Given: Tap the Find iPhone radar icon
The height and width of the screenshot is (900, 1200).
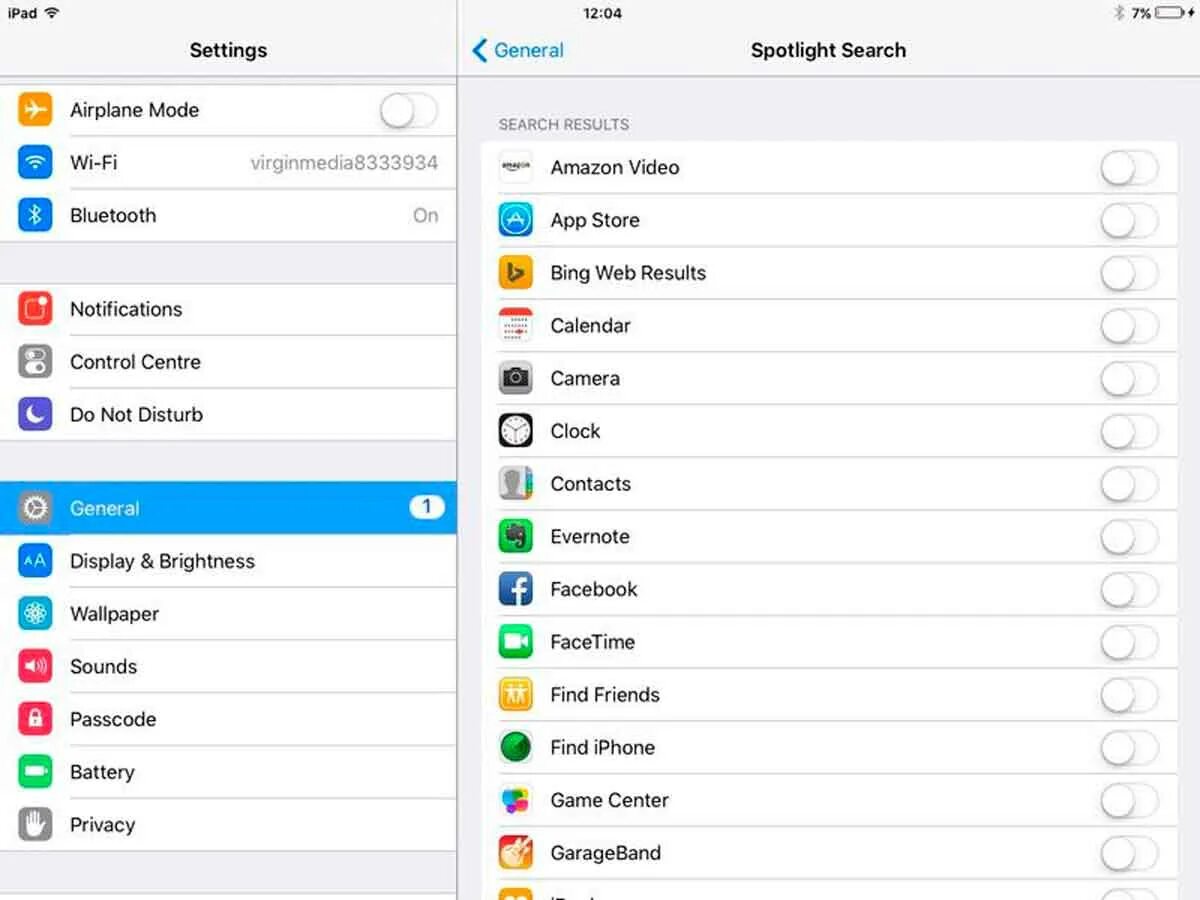Looking at the screenshot, I should pyautogui.click(x=516, y=747).
